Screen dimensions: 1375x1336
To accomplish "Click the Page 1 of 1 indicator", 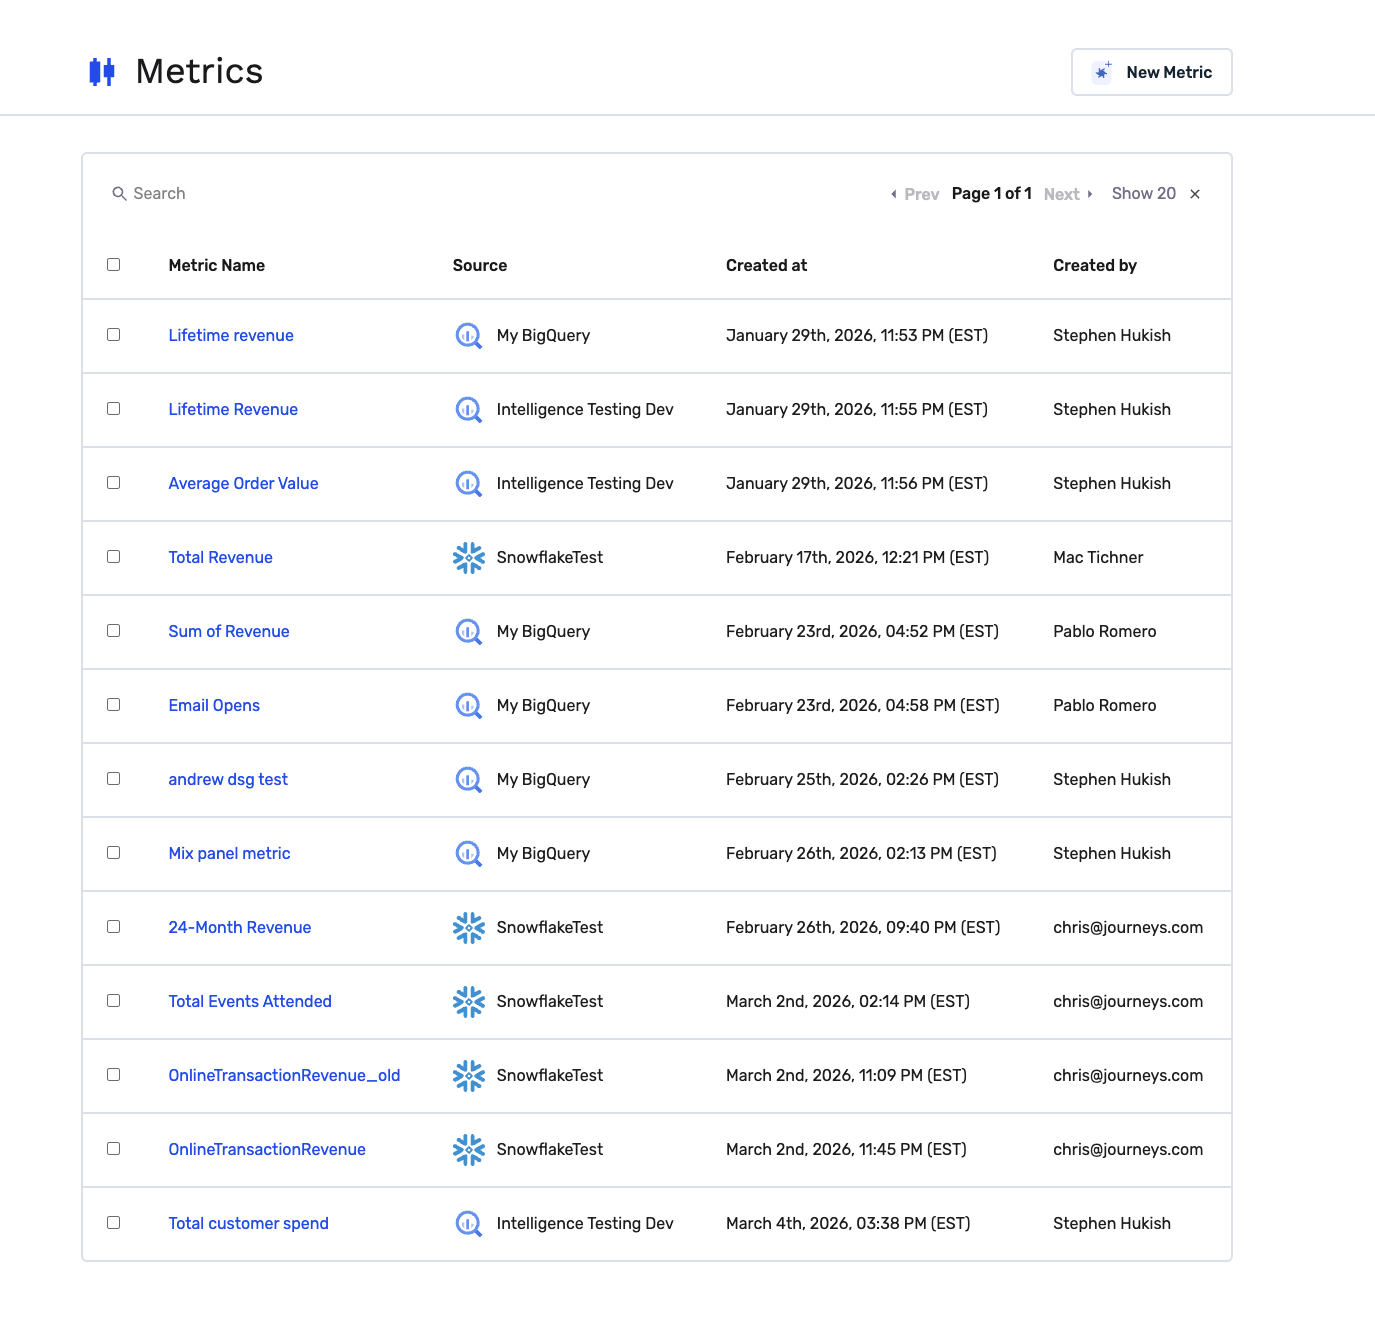I will click(x=992, y=193).
